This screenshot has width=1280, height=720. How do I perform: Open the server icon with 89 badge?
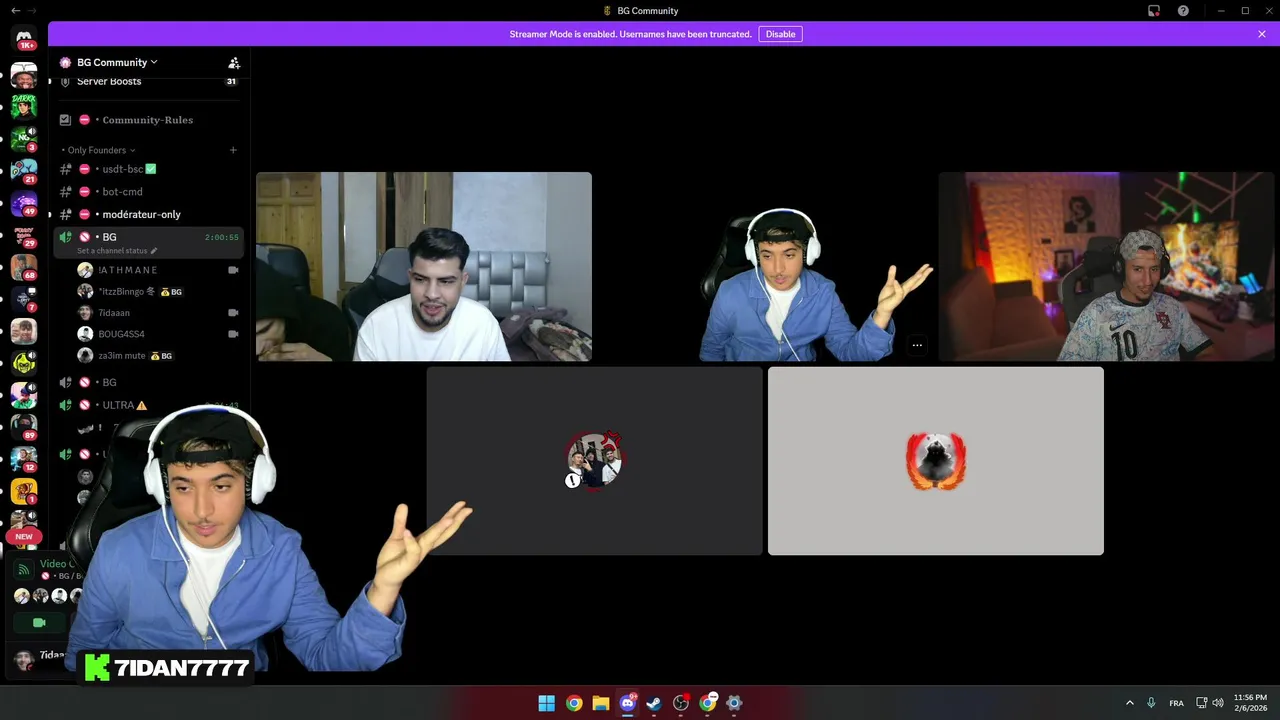(x=24, y=427)
